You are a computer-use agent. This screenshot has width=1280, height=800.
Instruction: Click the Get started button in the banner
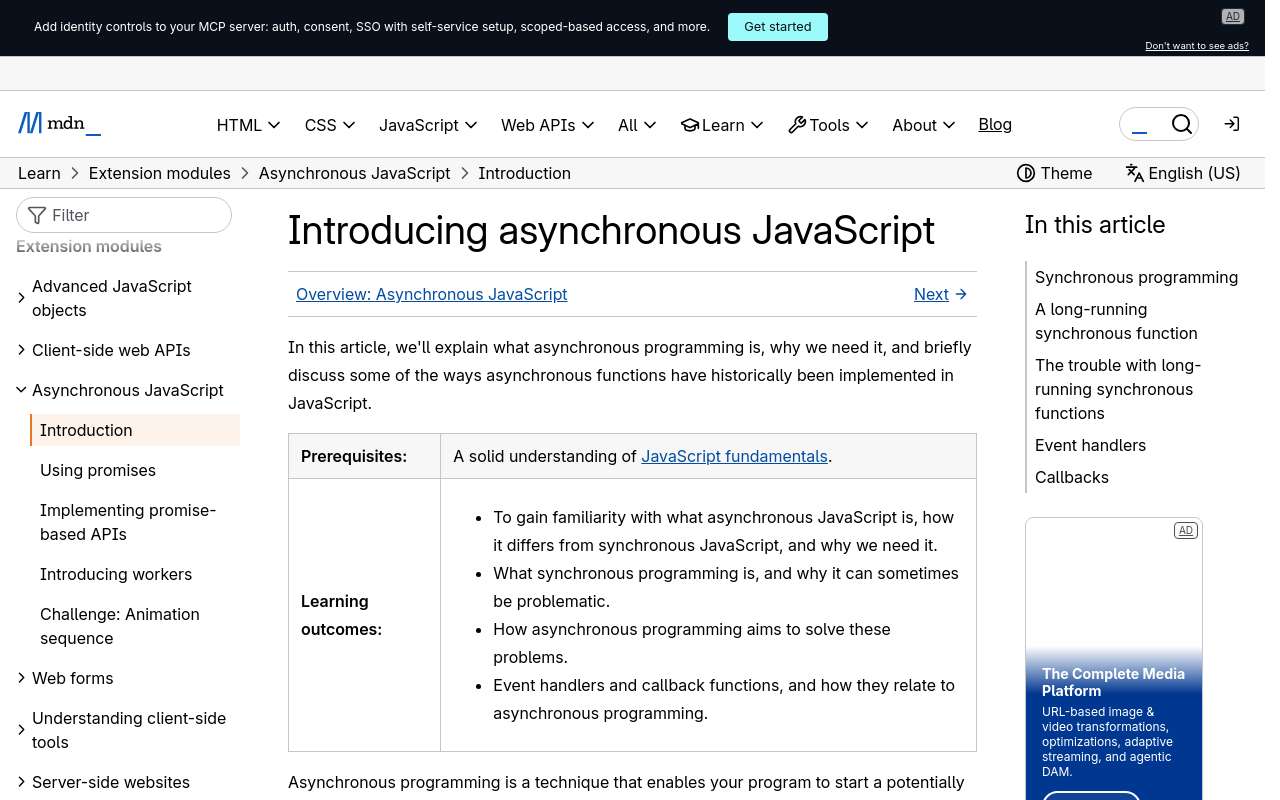(778, 27)
